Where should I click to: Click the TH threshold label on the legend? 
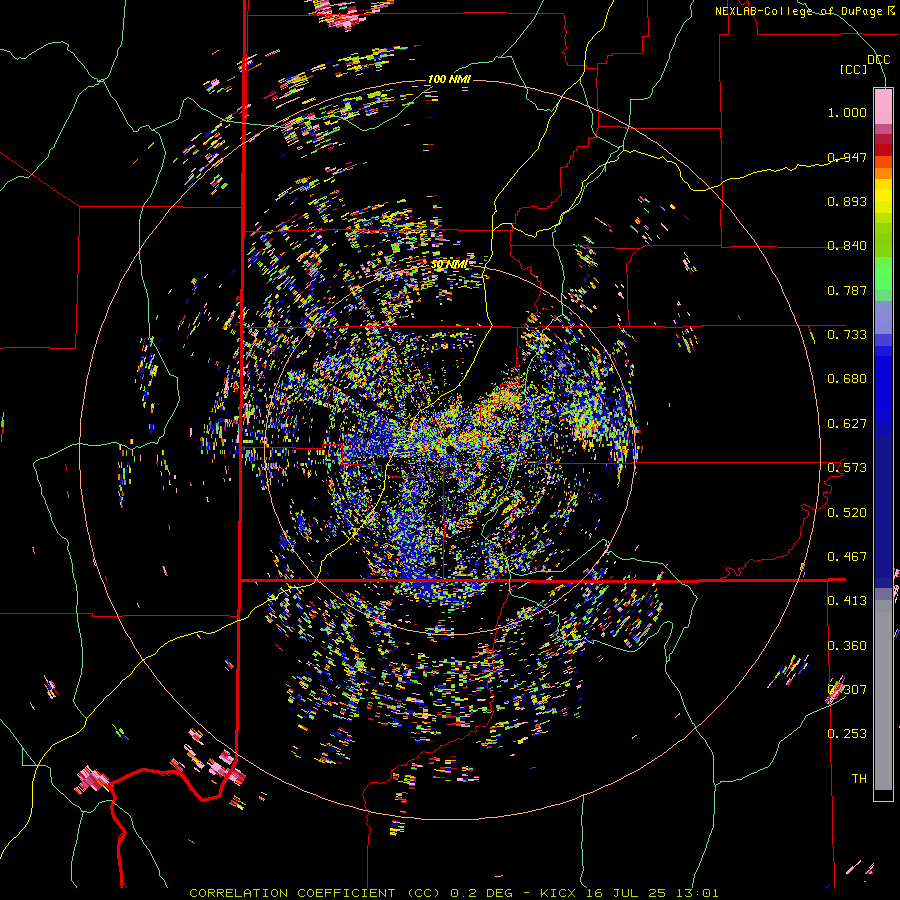click(x=859, y=779)
